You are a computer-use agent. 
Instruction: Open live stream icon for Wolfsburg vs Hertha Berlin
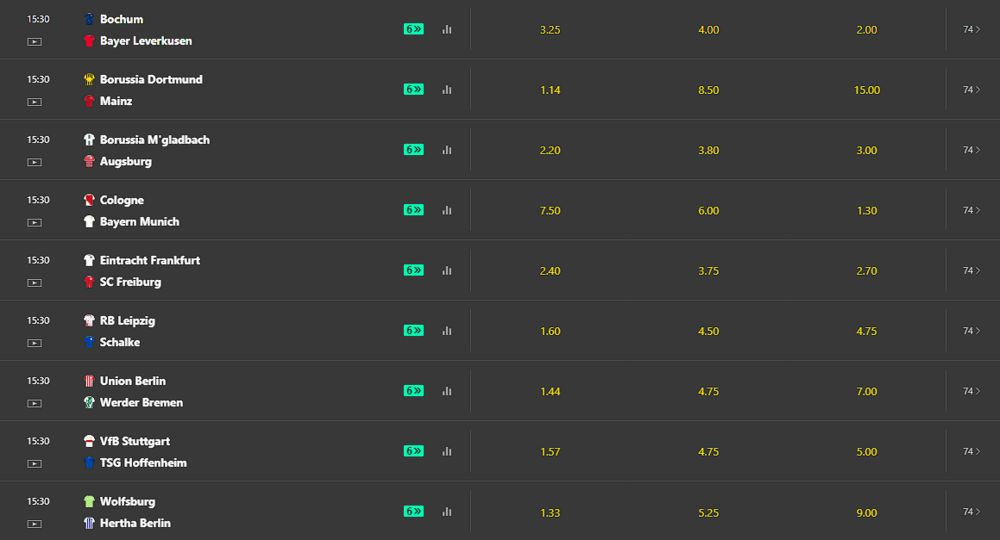pyautogui.click(x=34, y=524)
